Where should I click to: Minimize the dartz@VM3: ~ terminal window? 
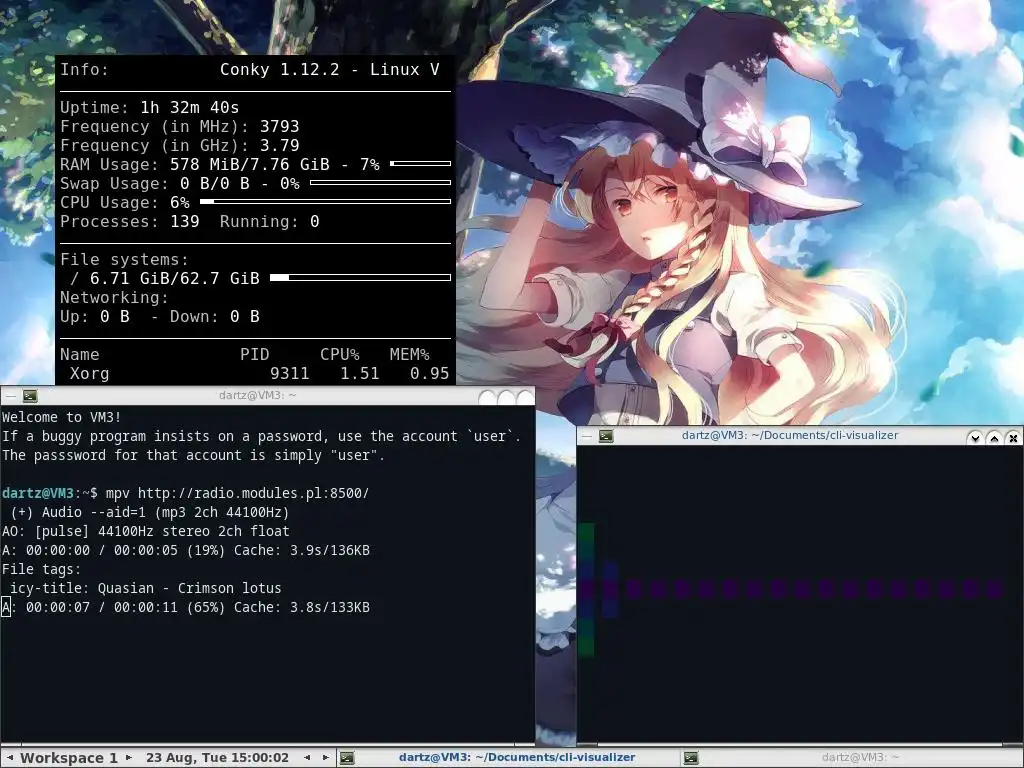click(x=487, y=397)
